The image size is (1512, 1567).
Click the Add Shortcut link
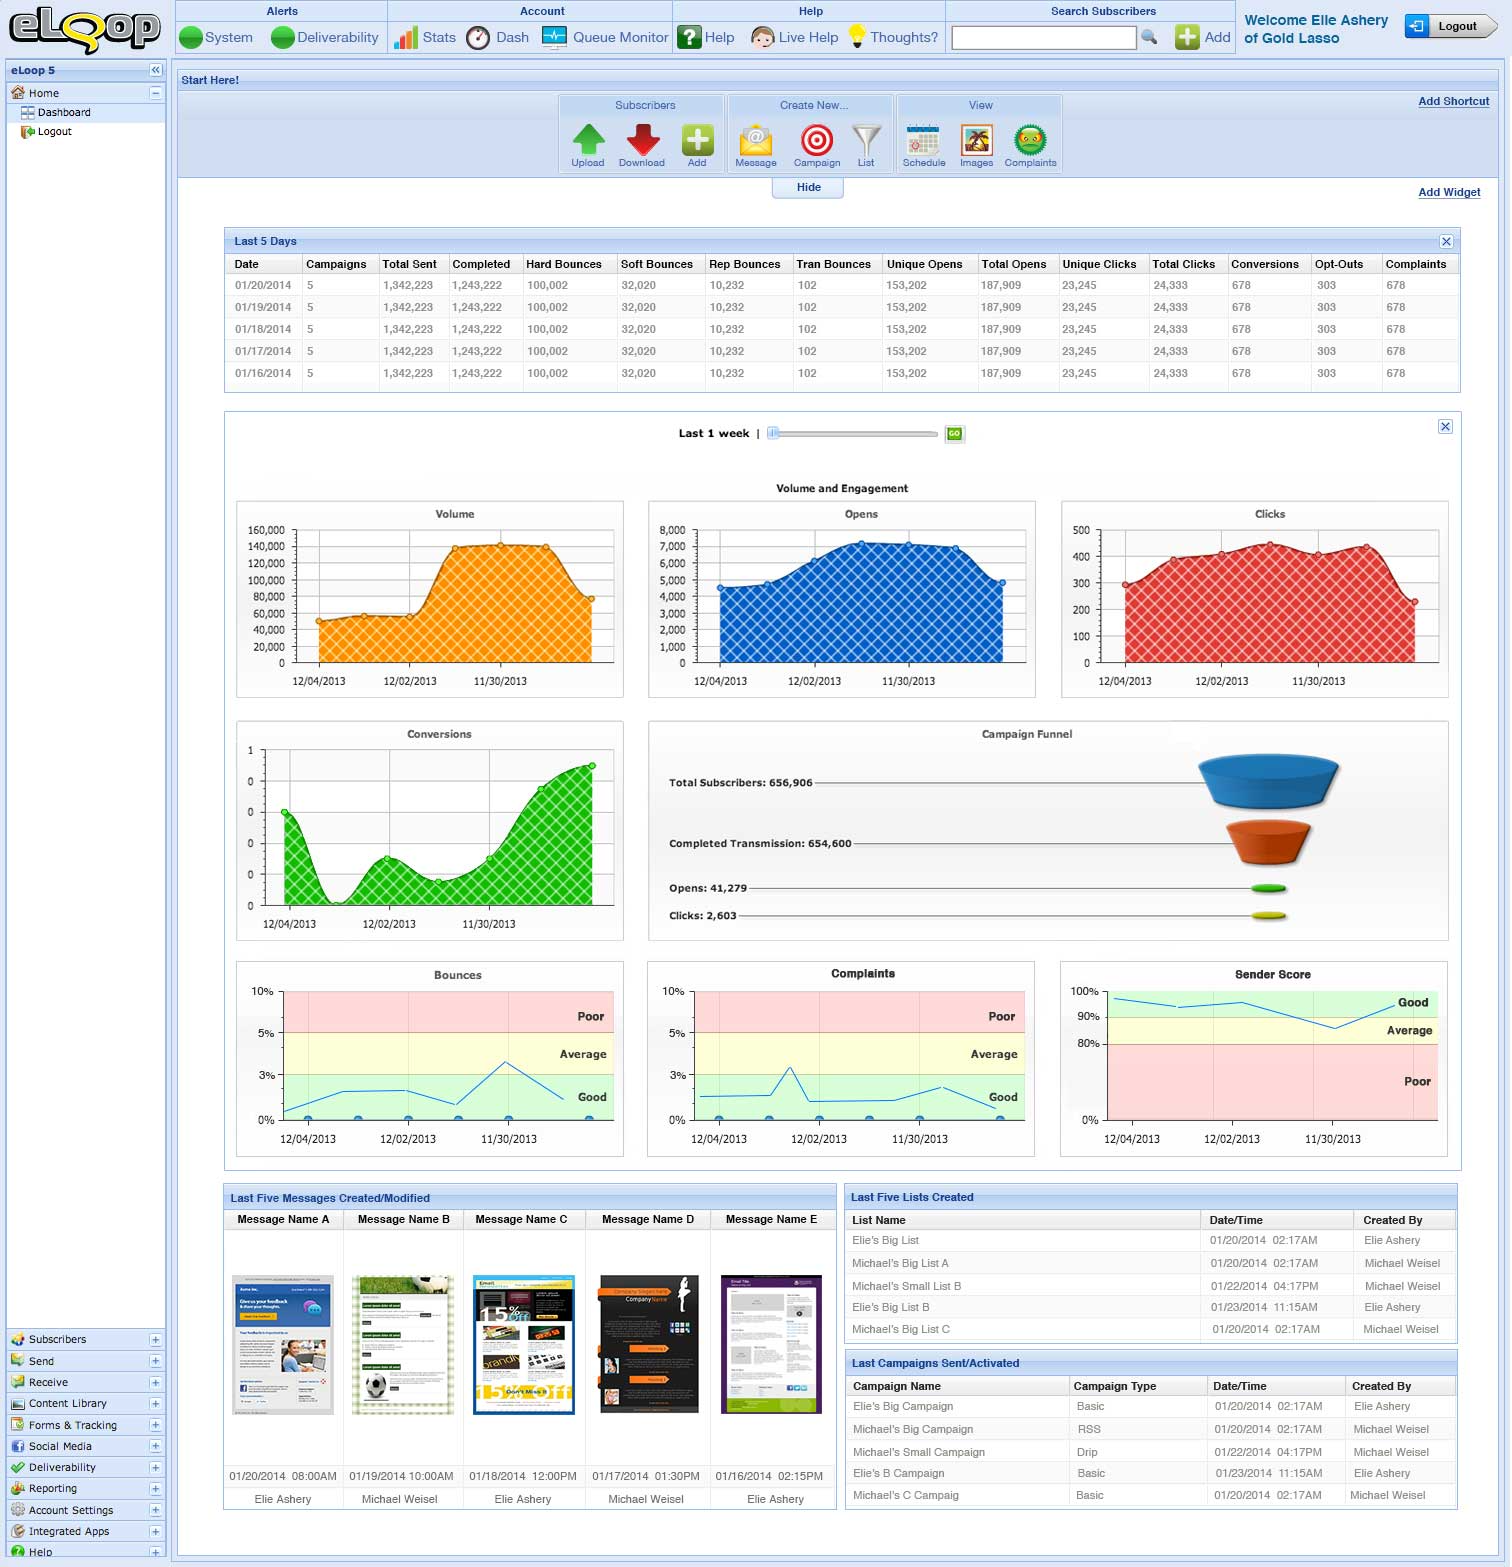click(x=1452, y=101)
